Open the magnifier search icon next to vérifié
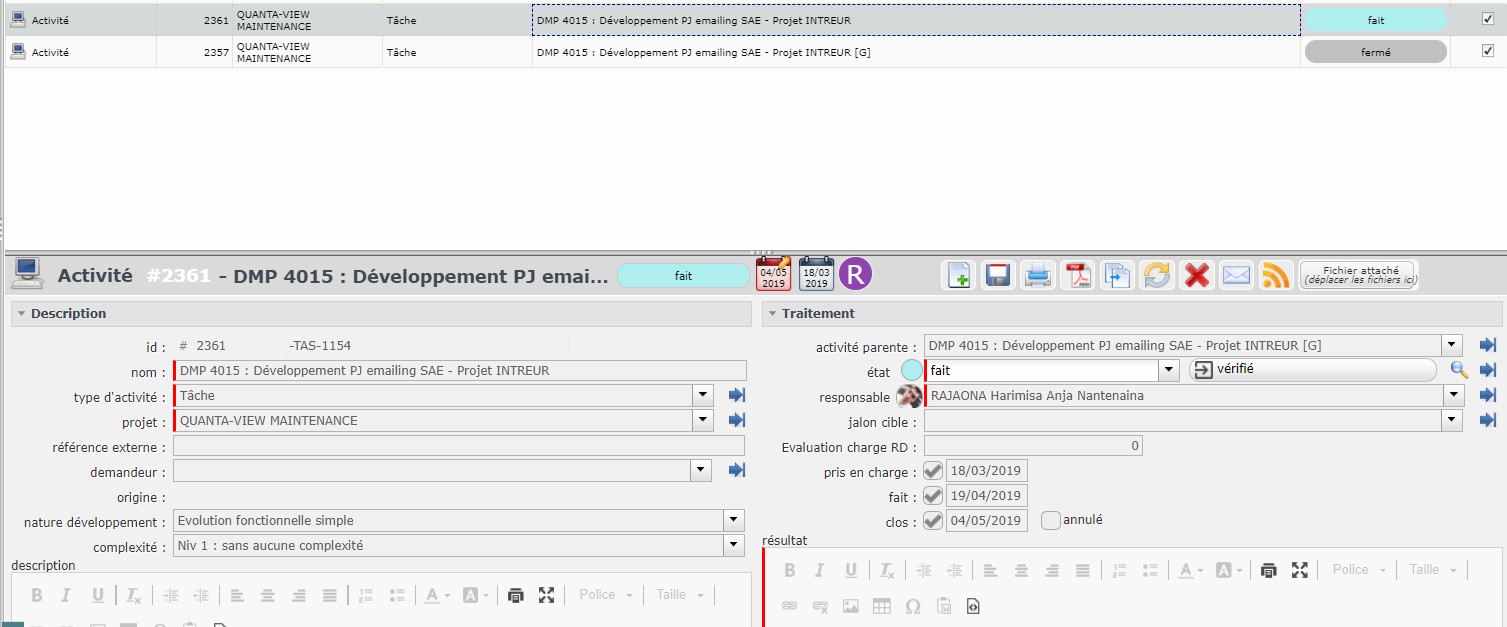Viewport: 1507px width, 627px height. pyautogui.click(x=1459, y=370)
